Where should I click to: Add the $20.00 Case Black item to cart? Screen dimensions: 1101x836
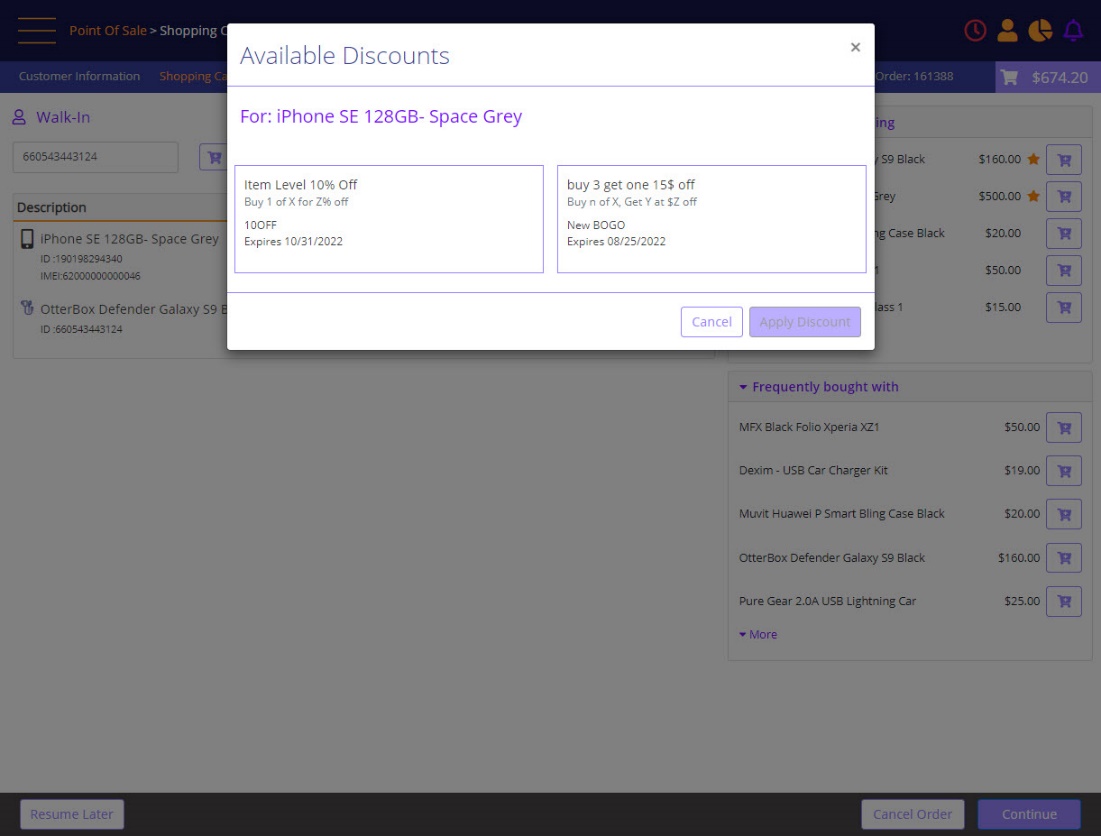pos(1064,234)
